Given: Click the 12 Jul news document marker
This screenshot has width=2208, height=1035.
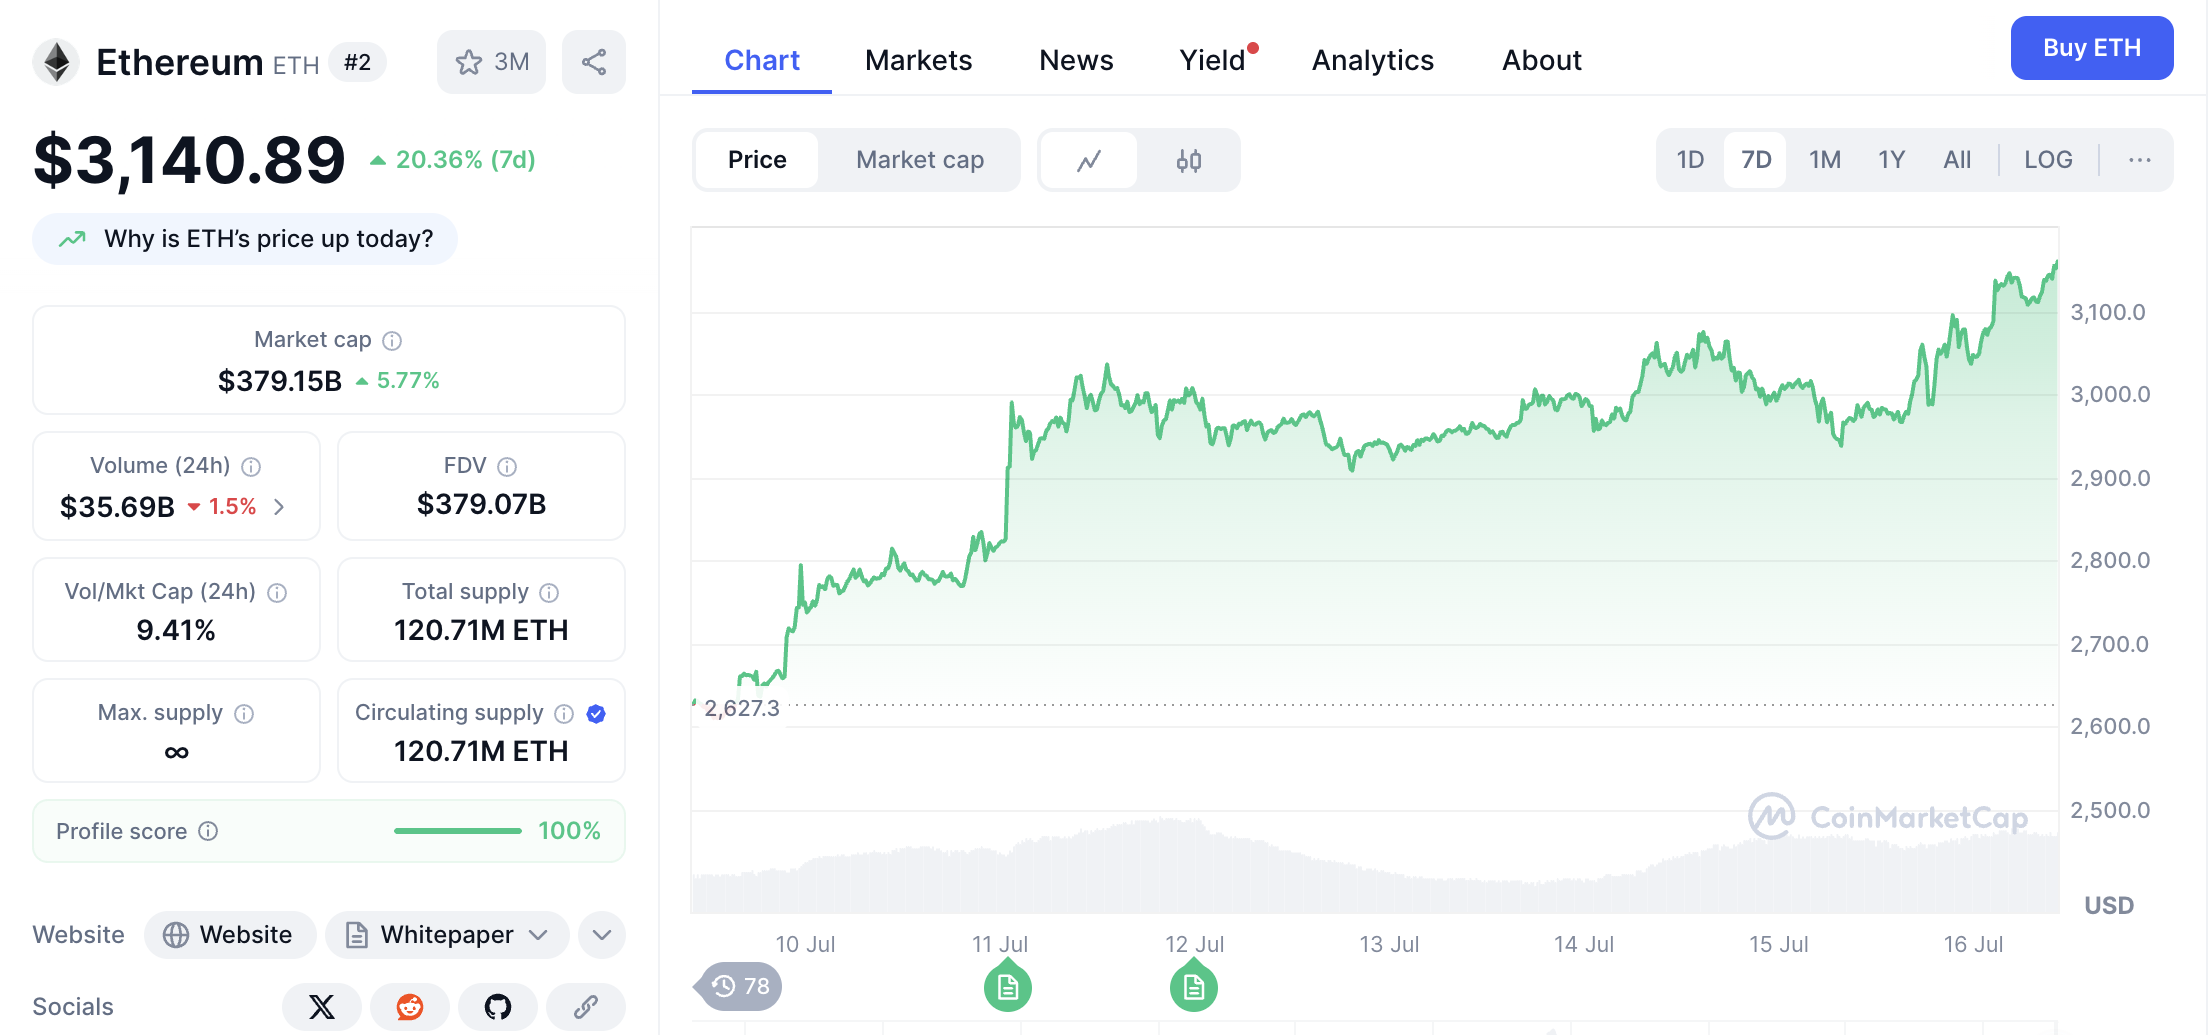Looking at the screenshot, I should pyautogui.click(x=1194, y=986).
